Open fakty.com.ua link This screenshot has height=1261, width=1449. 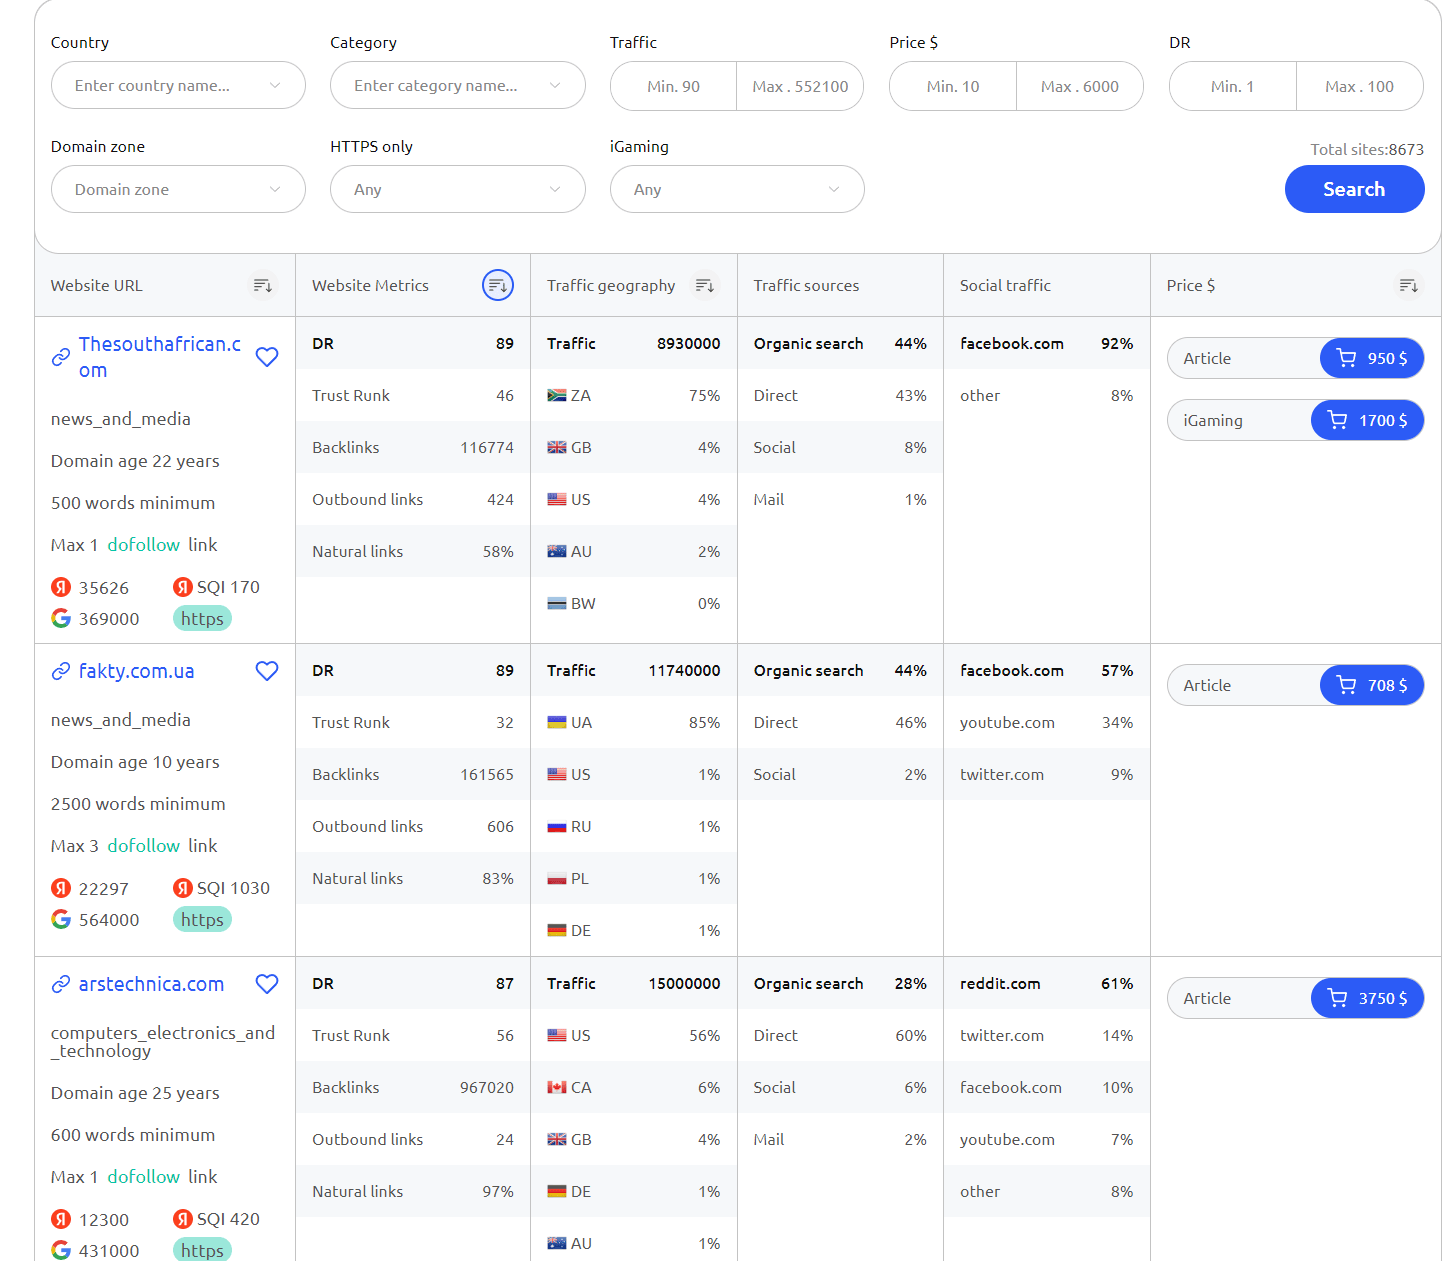[137, 671]
